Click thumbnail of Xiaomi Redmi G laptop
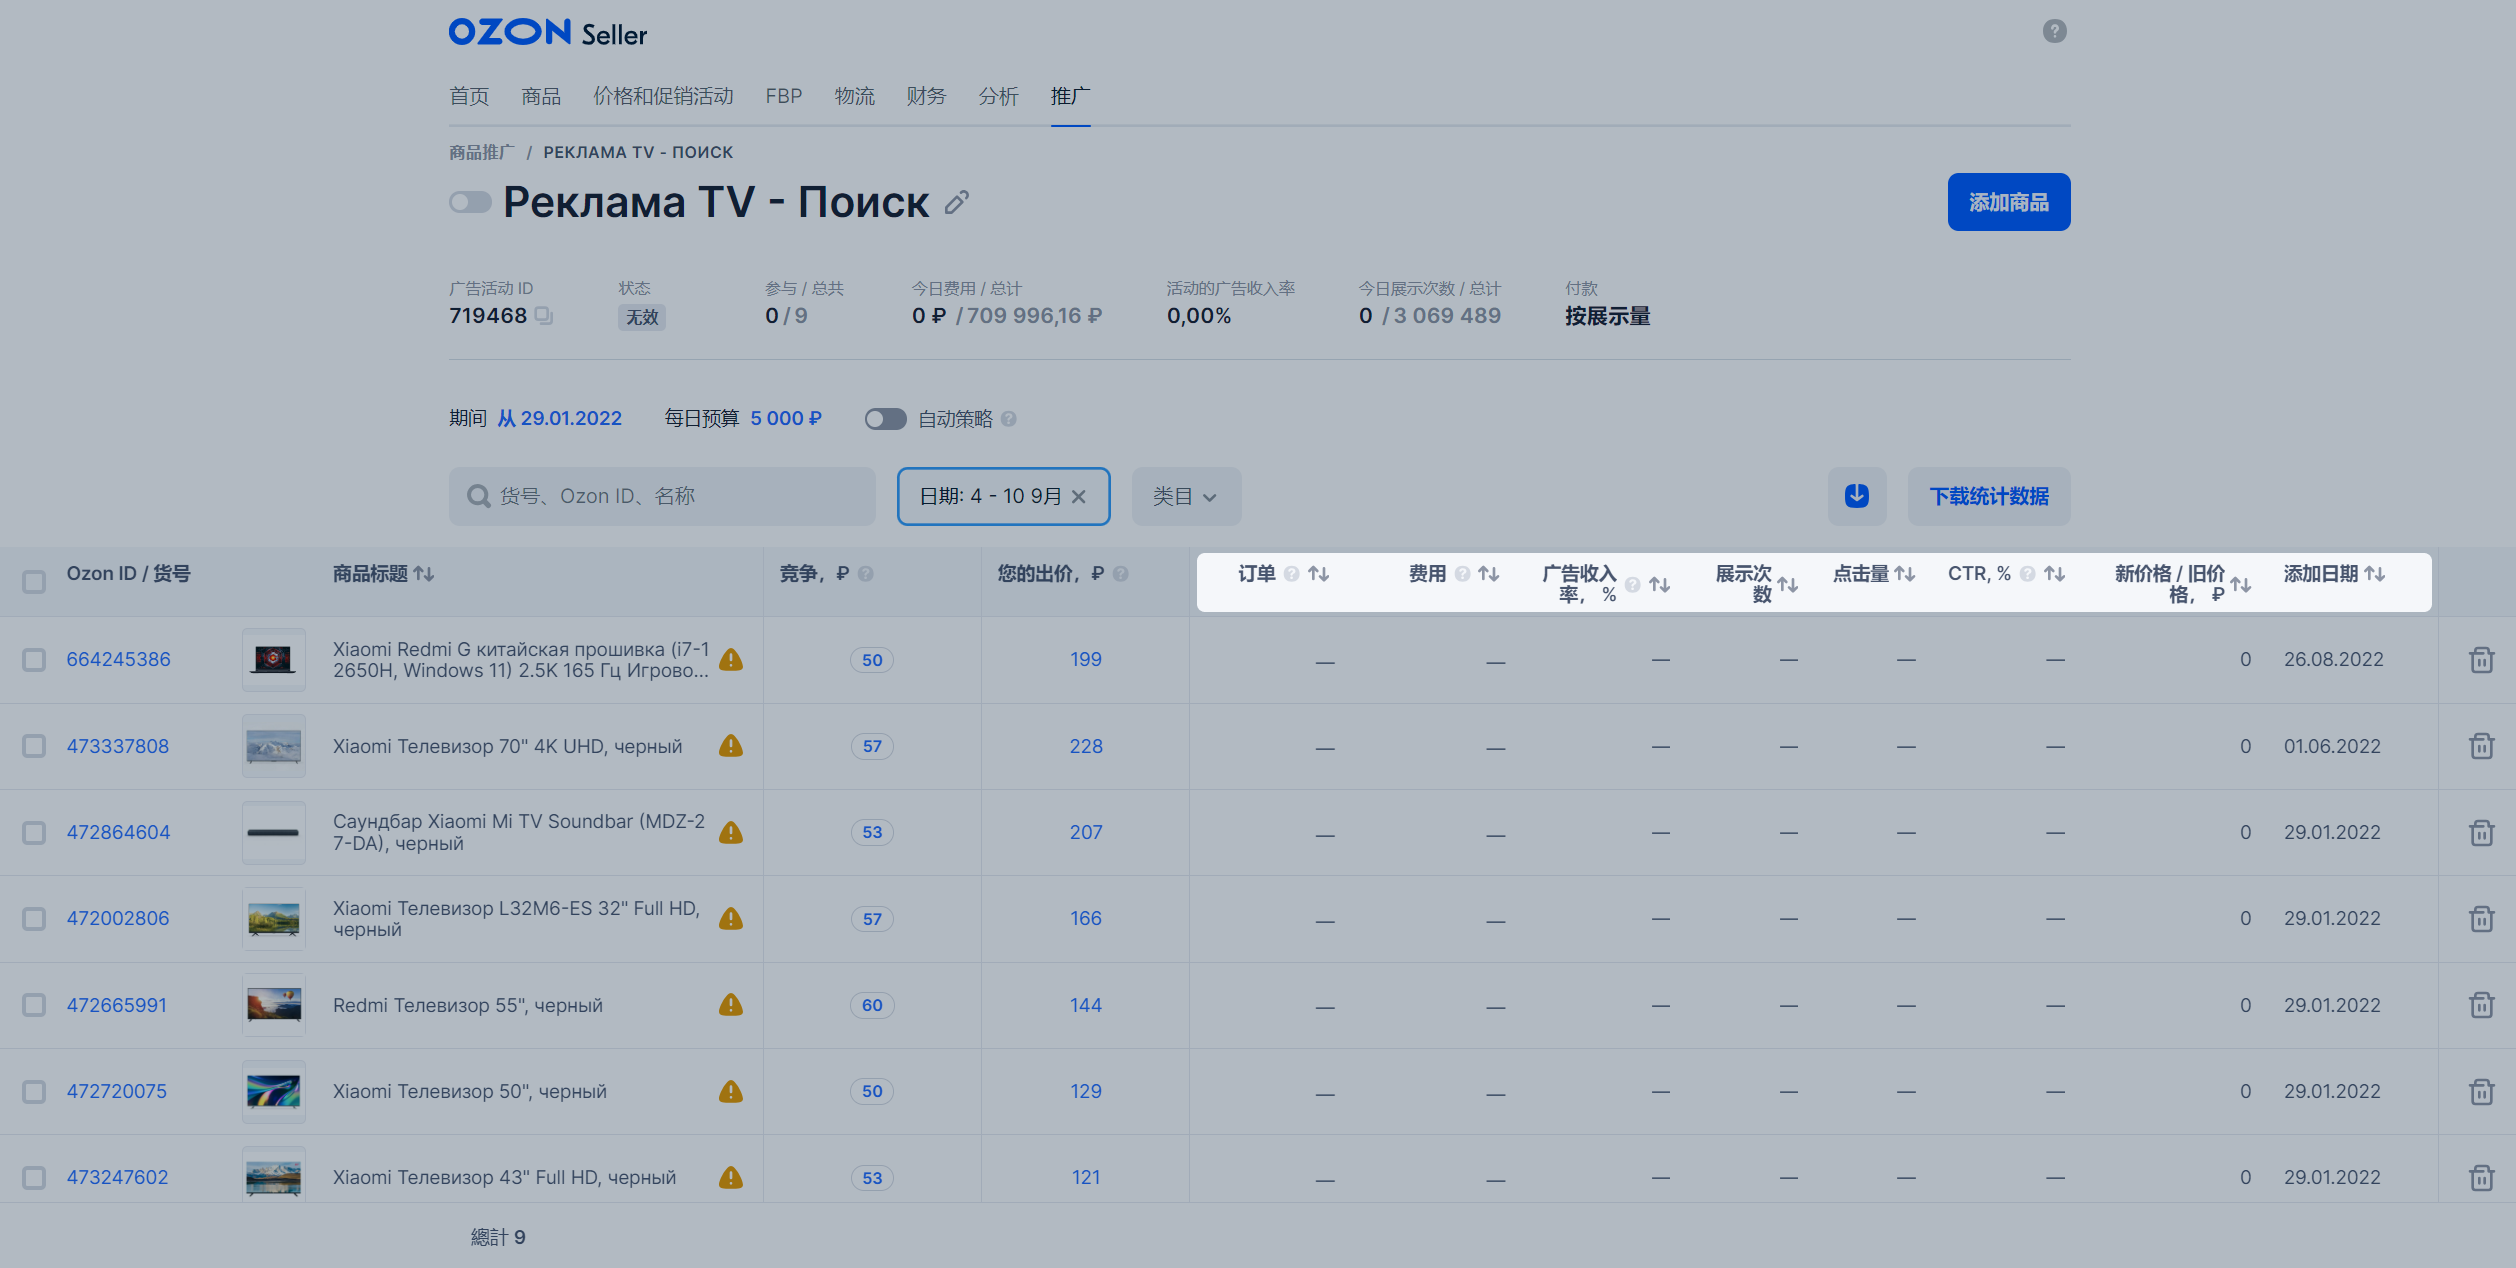This screenshot has height=1268, width=2516. pyautogui.click(x=273, y=660)
